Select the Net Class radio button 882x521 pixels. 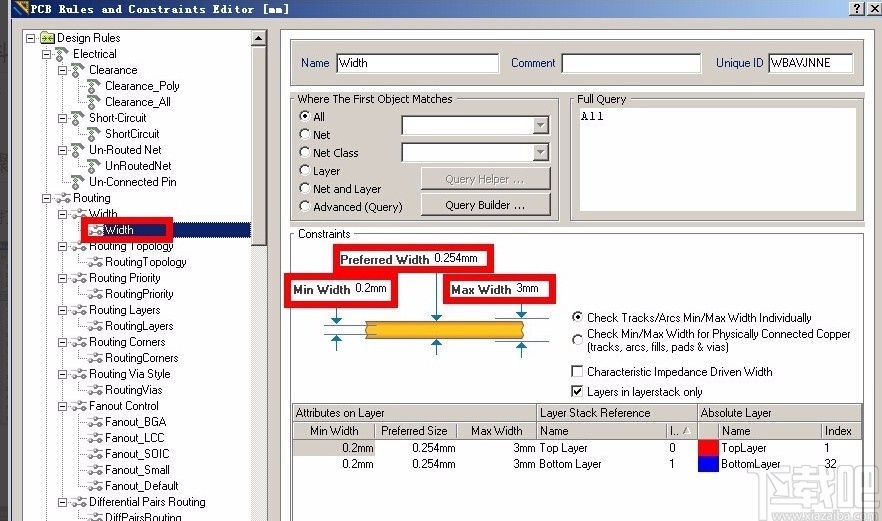pyautogui.click(x=305, y=152)
